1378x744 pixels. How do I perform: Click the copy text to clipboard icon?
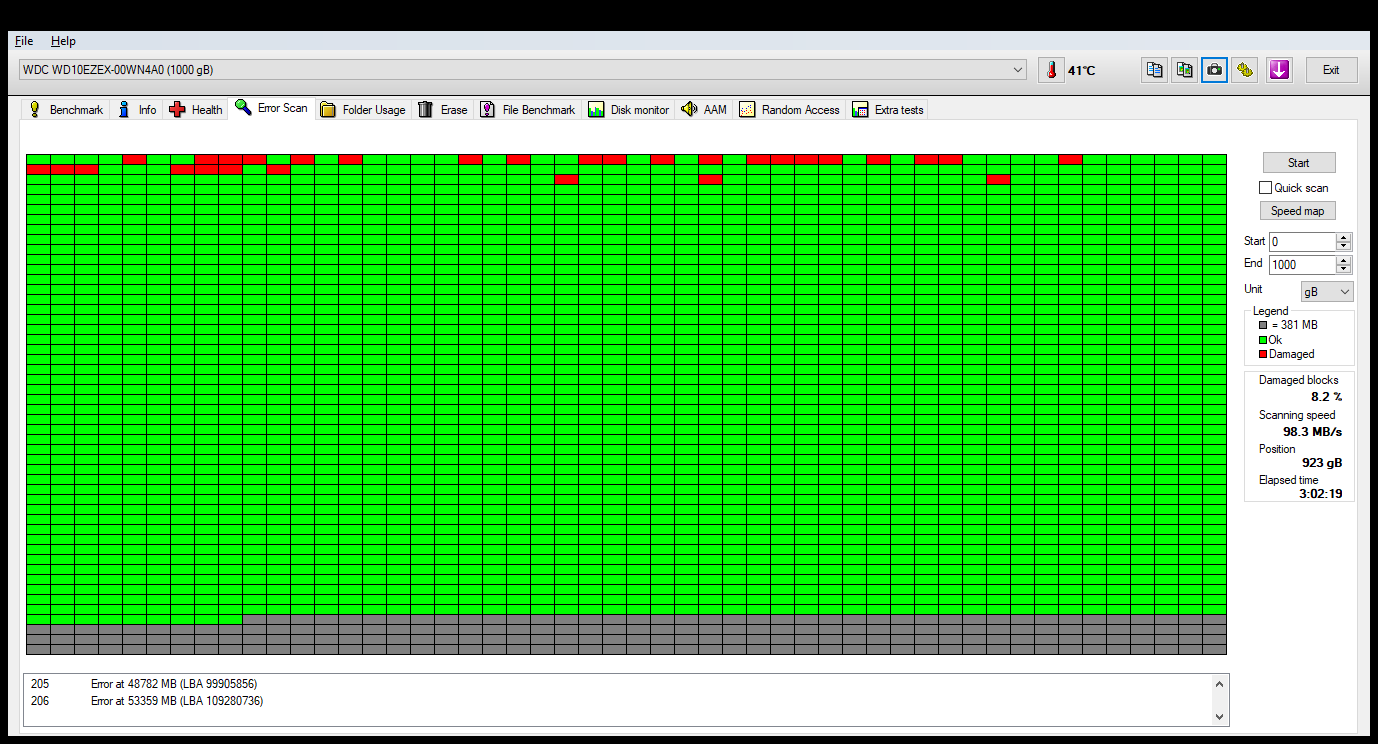(1155, 70)
